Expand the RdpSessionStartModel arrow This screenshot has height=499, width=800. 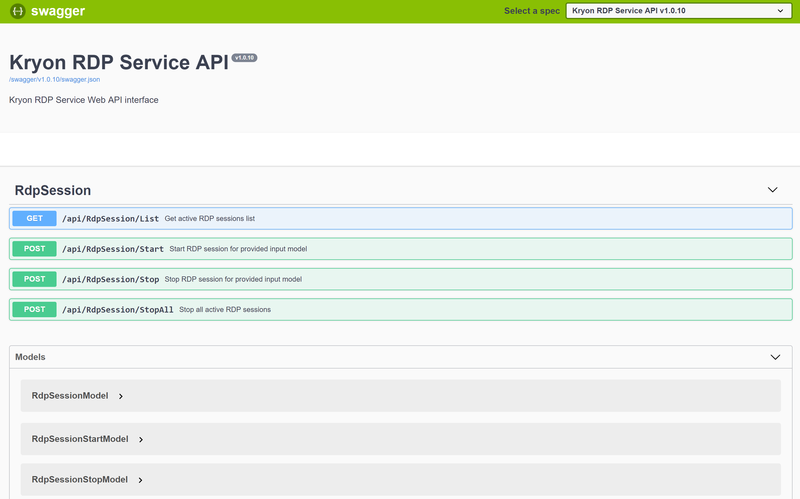coord(141,439)
